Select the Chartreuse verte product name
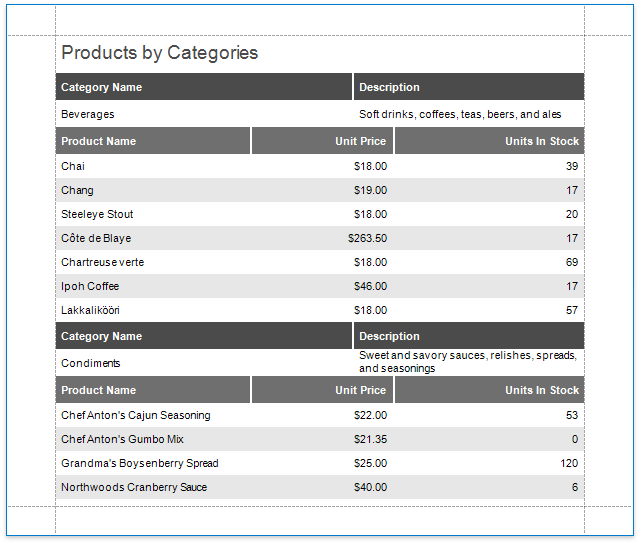The image size is (640, 544). [x=102, y=262]
